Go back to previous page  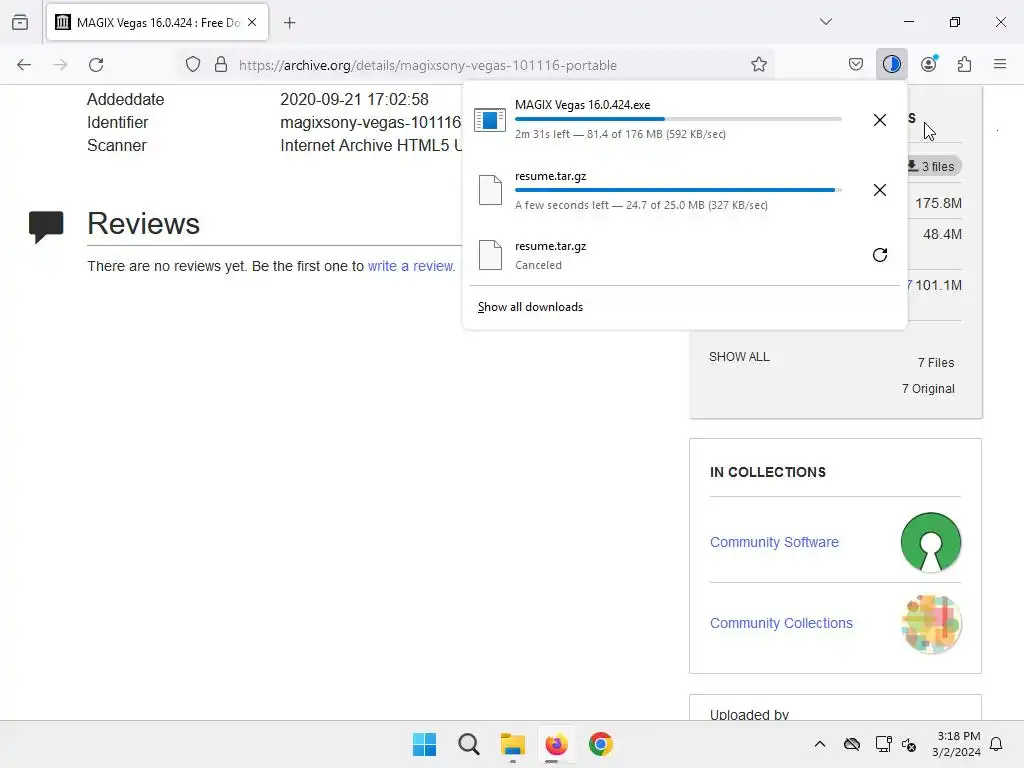(x=24, y=65)
